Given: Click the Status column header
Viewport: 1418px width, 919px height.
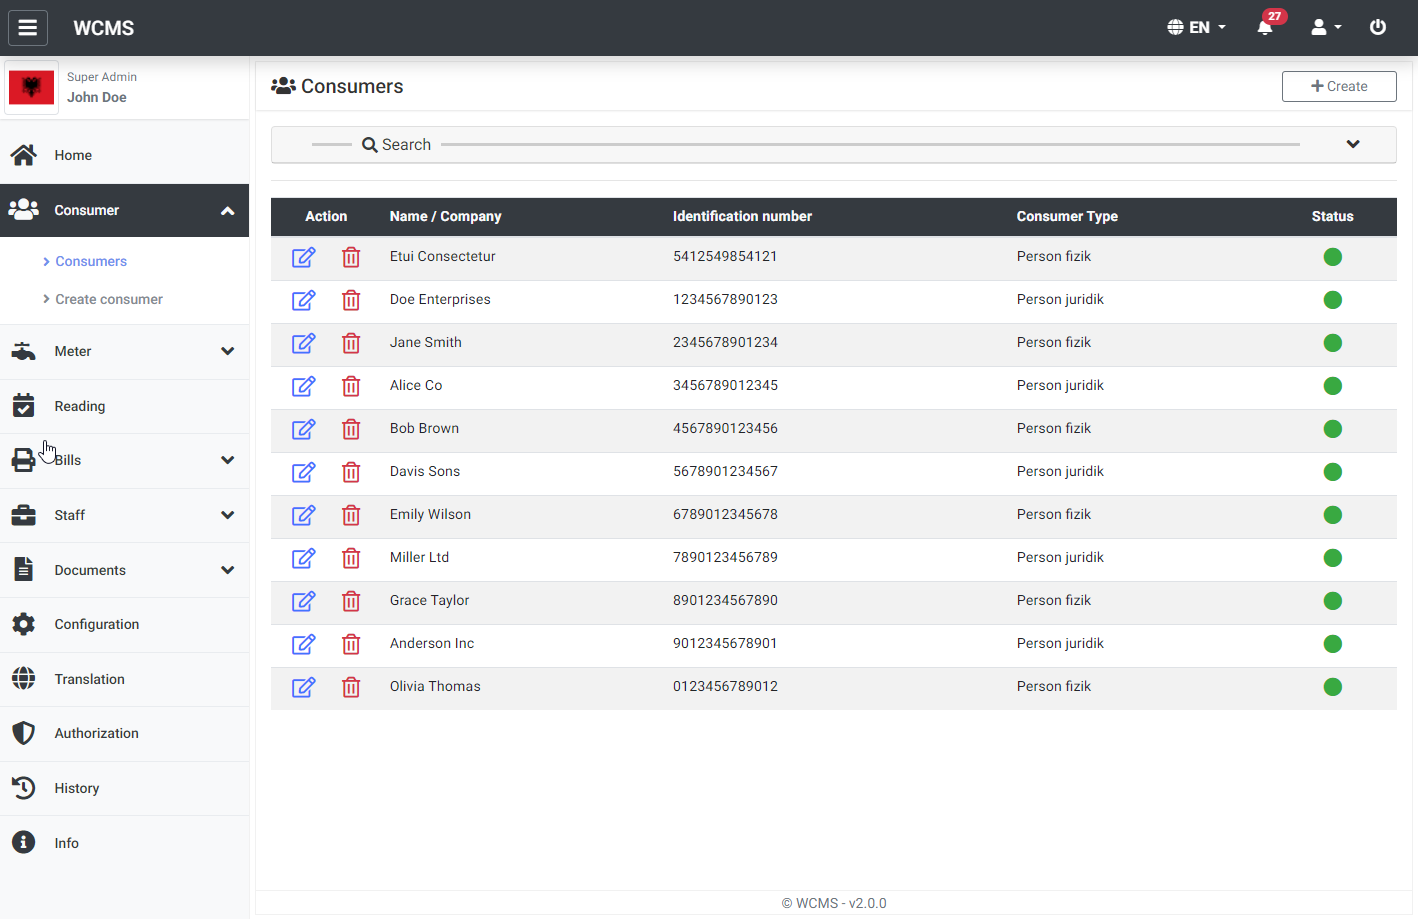Looking at the screenshot, I should pyautogui.click(x=1332, y=216).
